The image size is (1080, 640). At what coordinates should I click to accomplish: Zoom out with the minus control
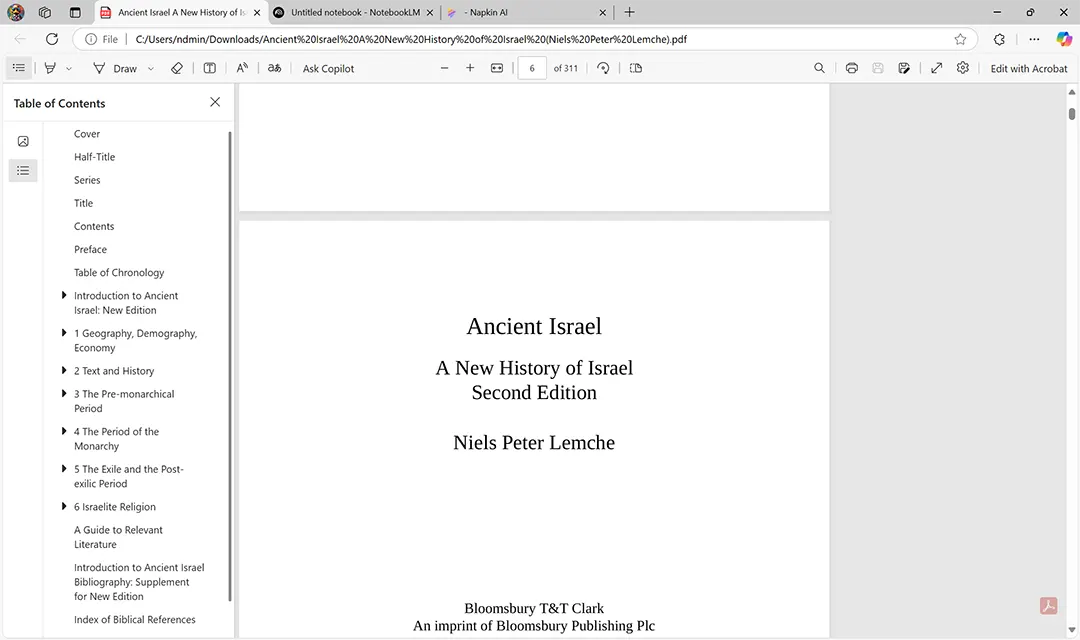(444, 68)
